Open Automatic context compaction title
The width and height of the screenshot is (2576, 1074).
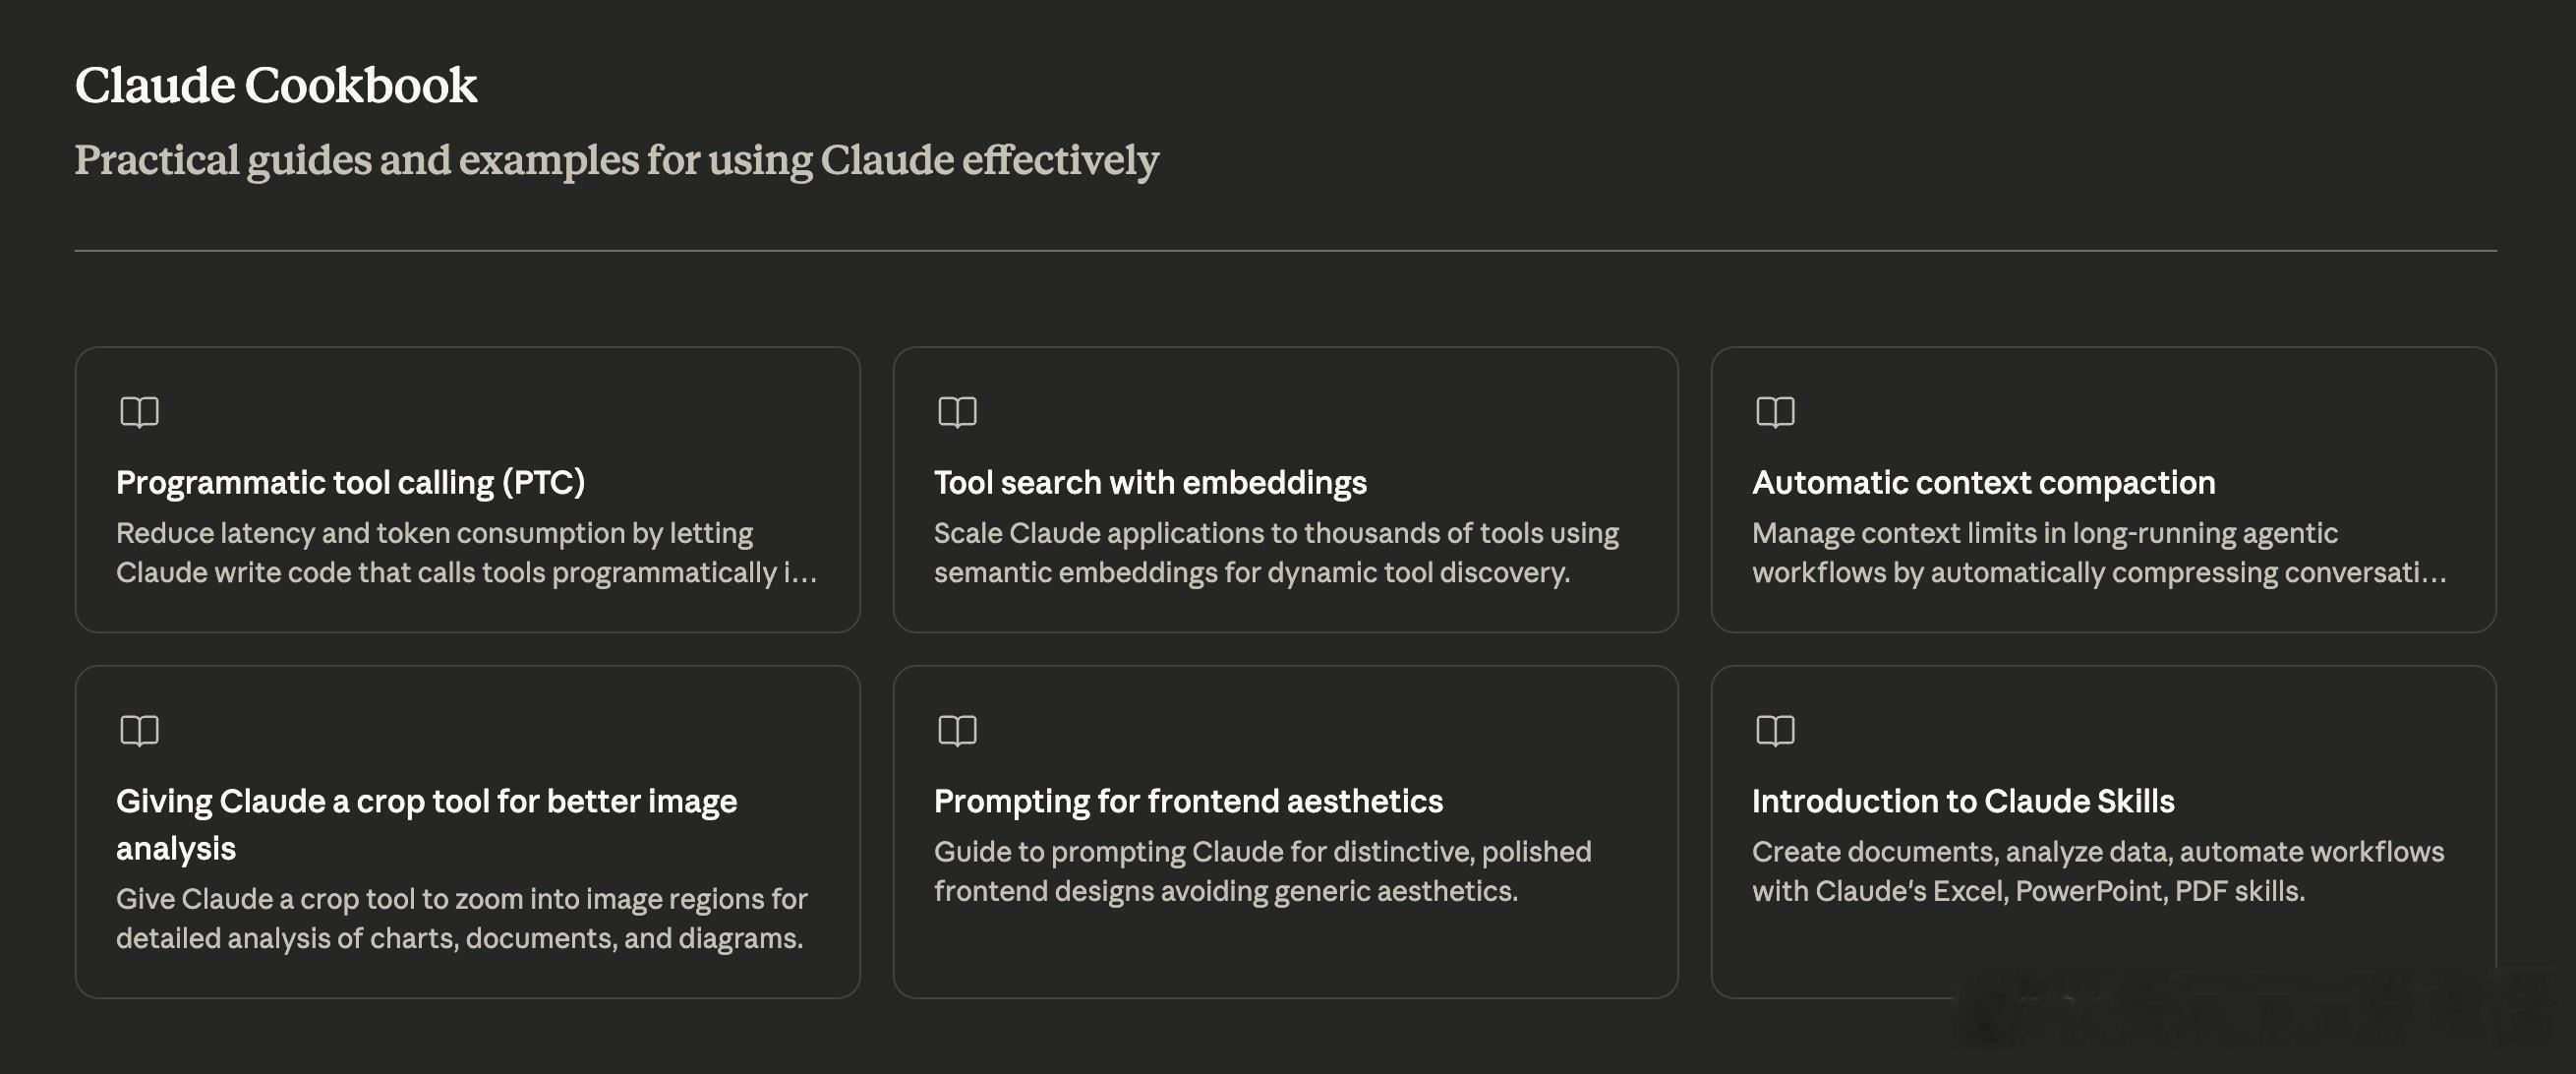1983,483
